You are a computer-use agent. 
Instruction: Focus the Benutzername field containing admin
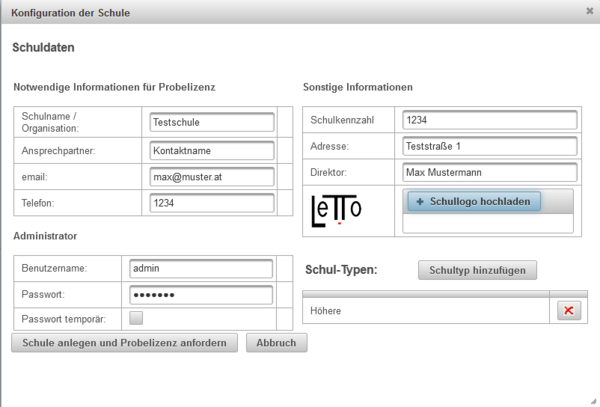pos(200,269)
